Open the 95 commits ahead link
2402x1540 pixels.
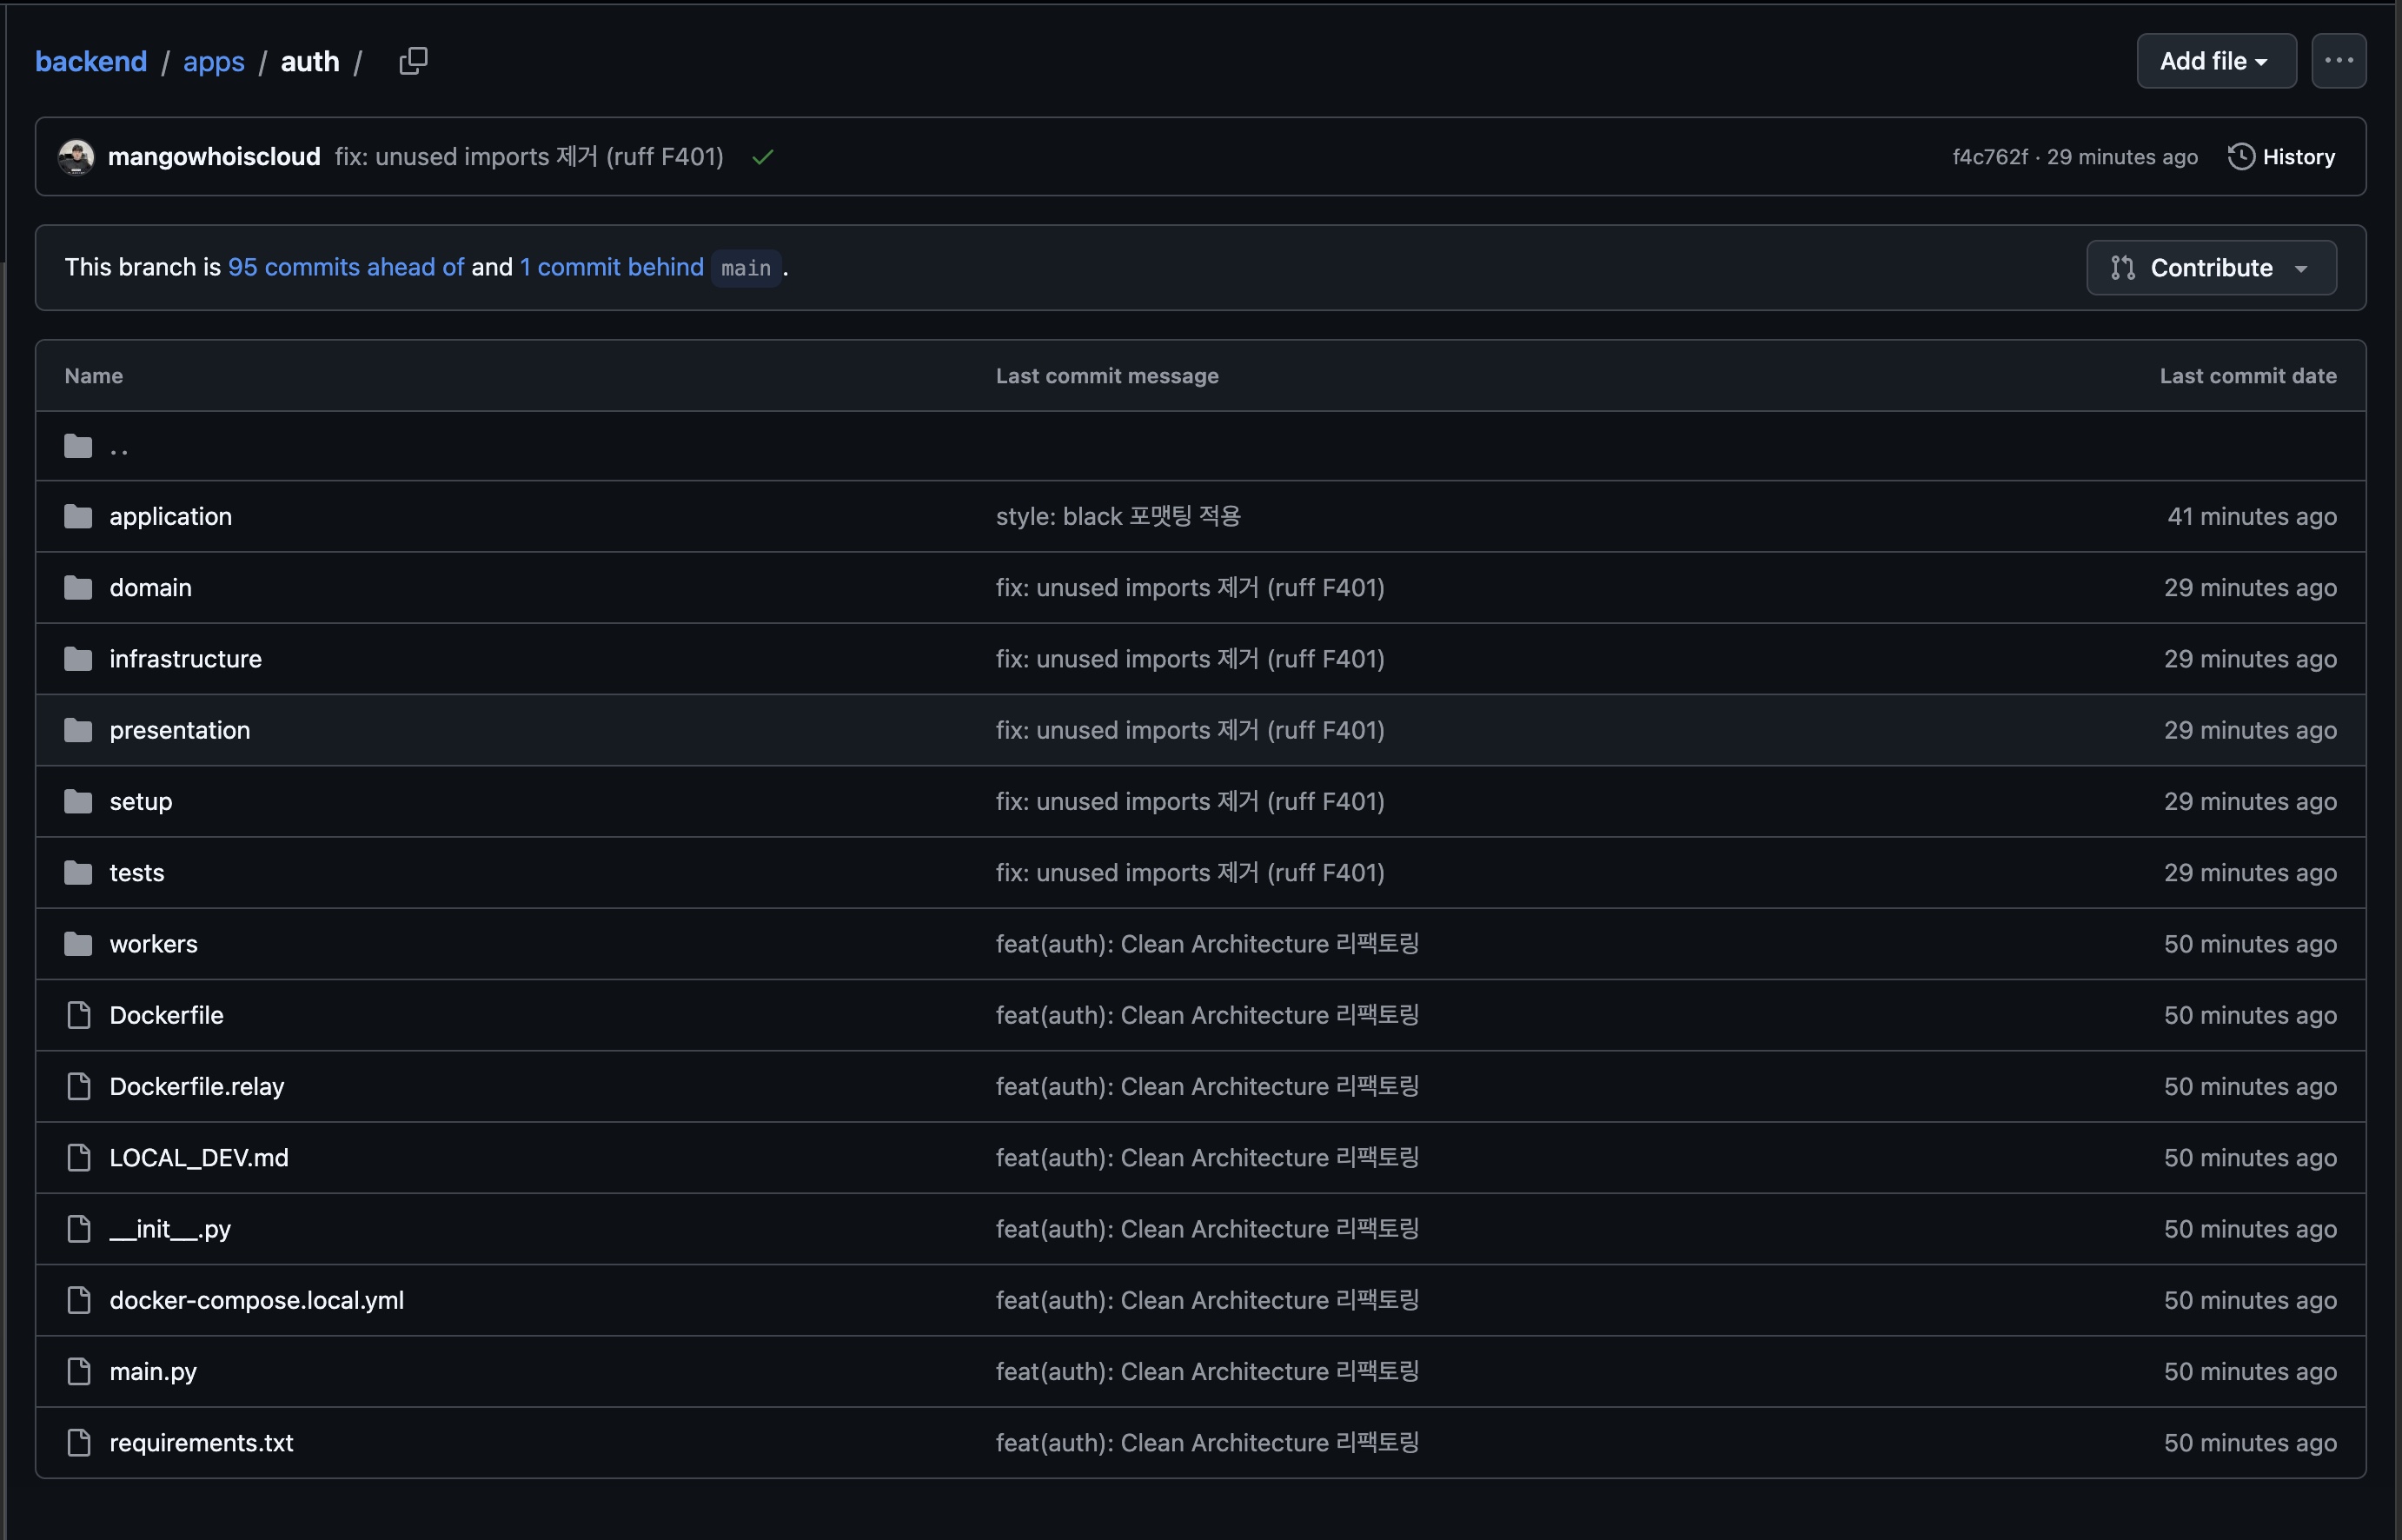click(346, 267)
